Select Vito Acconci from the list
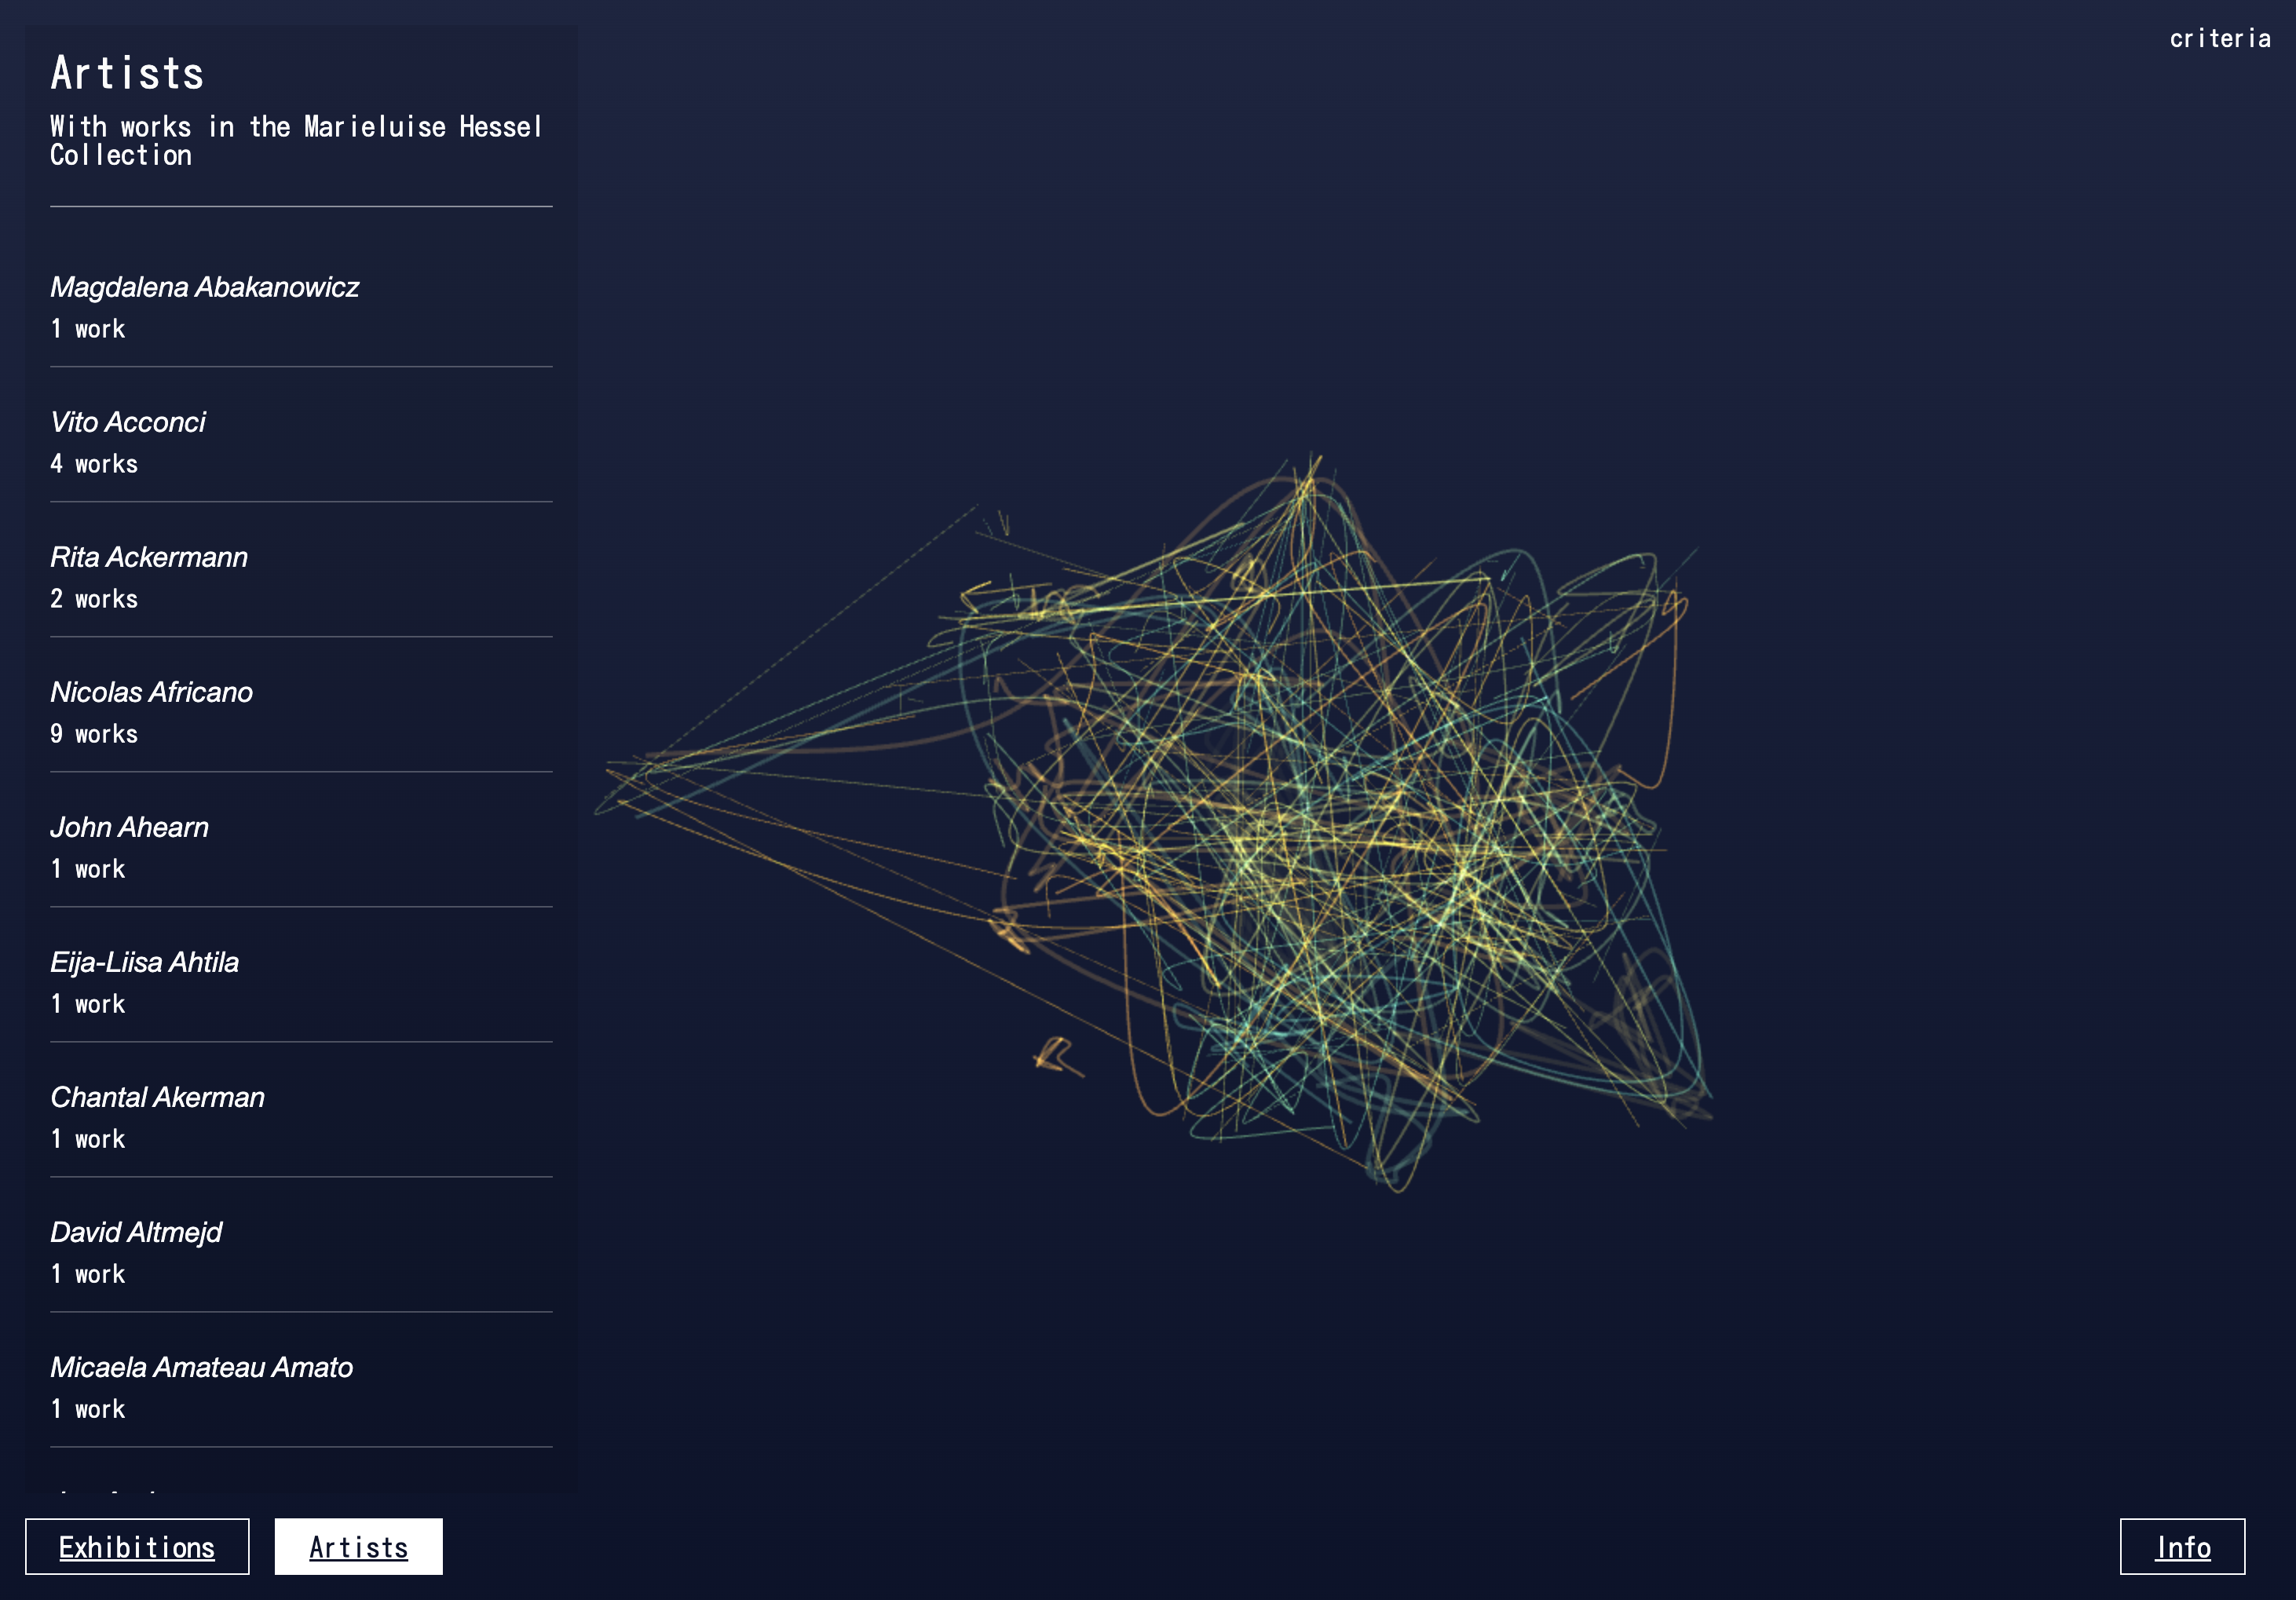 [128, 423]
